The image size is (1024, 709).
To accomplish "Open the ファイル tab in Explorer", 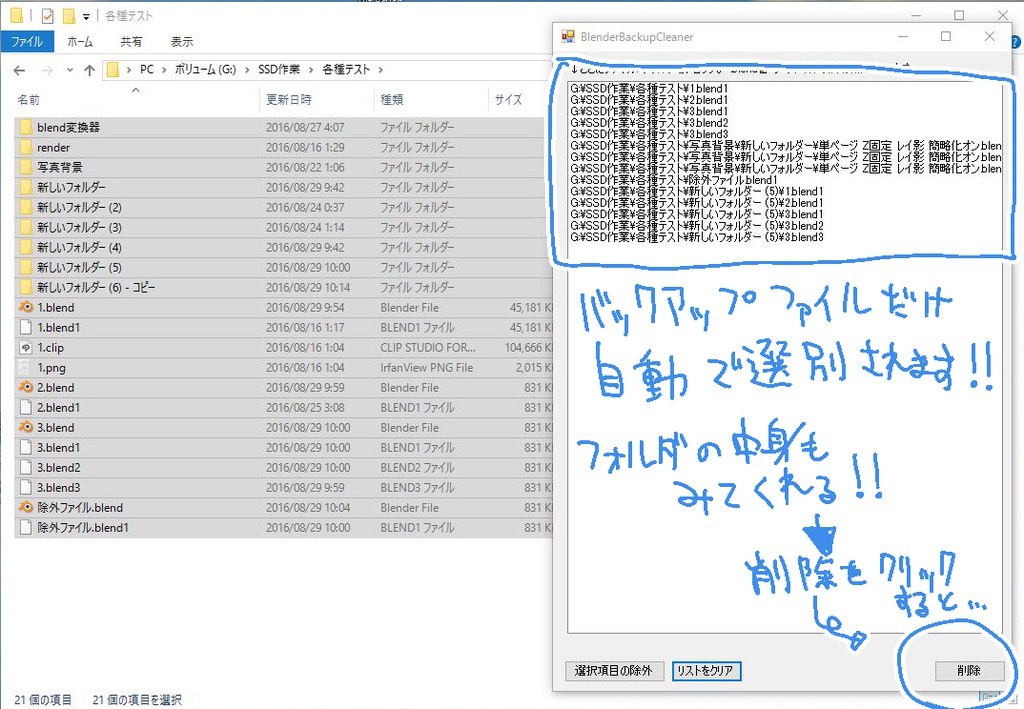I will point(27,42).
